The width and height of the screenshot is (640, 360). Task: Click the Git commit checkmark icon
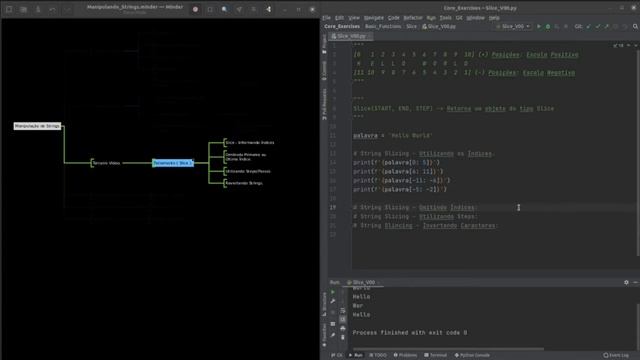[x=598, y=26]
